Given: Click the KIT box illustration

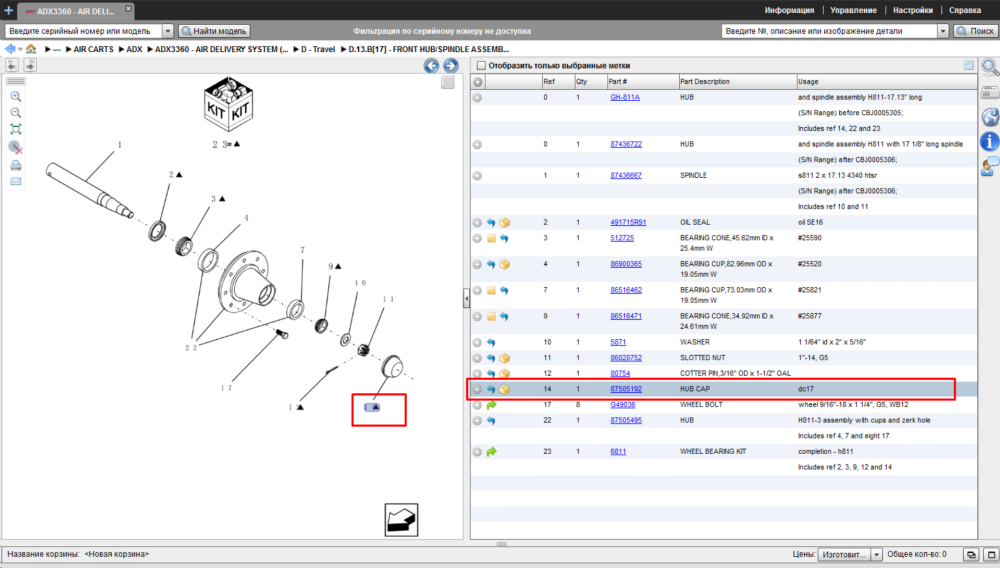Looking at the screenshot, I should 228,105.
